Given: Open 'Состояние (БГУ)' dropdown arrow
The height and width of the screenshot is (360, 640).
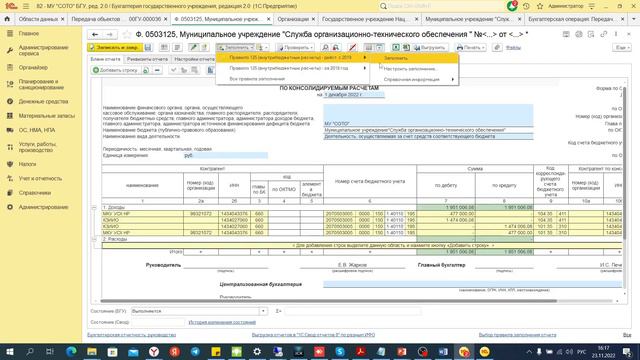Looking at the screenshot, I should click(x=263, y=311).
